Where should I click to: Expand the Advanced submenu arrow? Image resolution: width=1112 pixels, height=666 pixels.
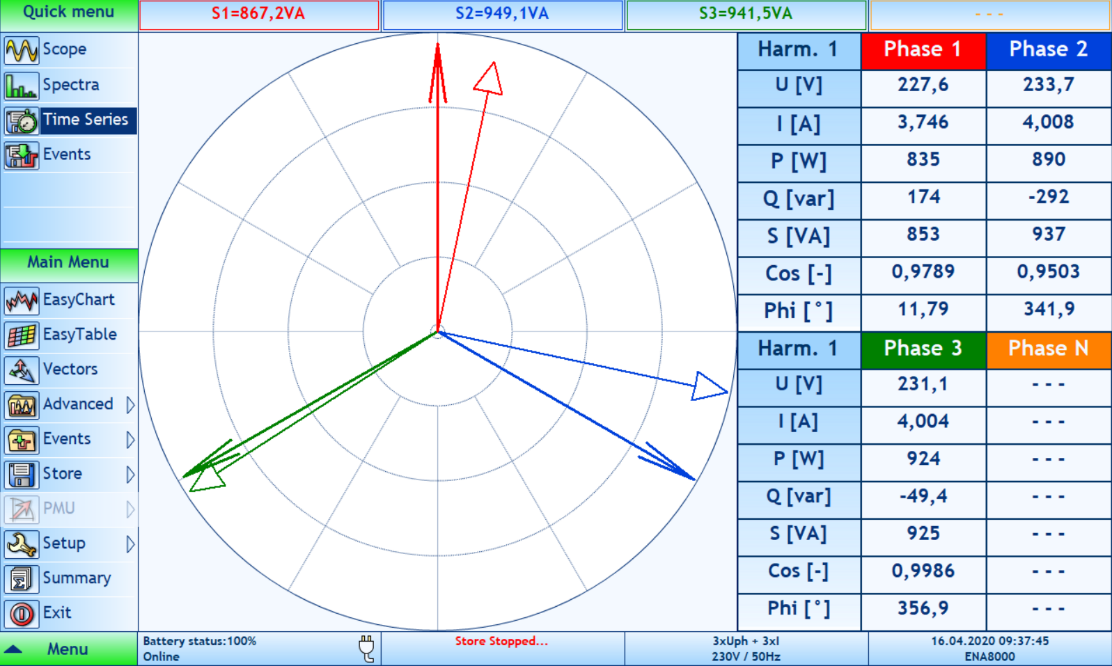point(130,405)
